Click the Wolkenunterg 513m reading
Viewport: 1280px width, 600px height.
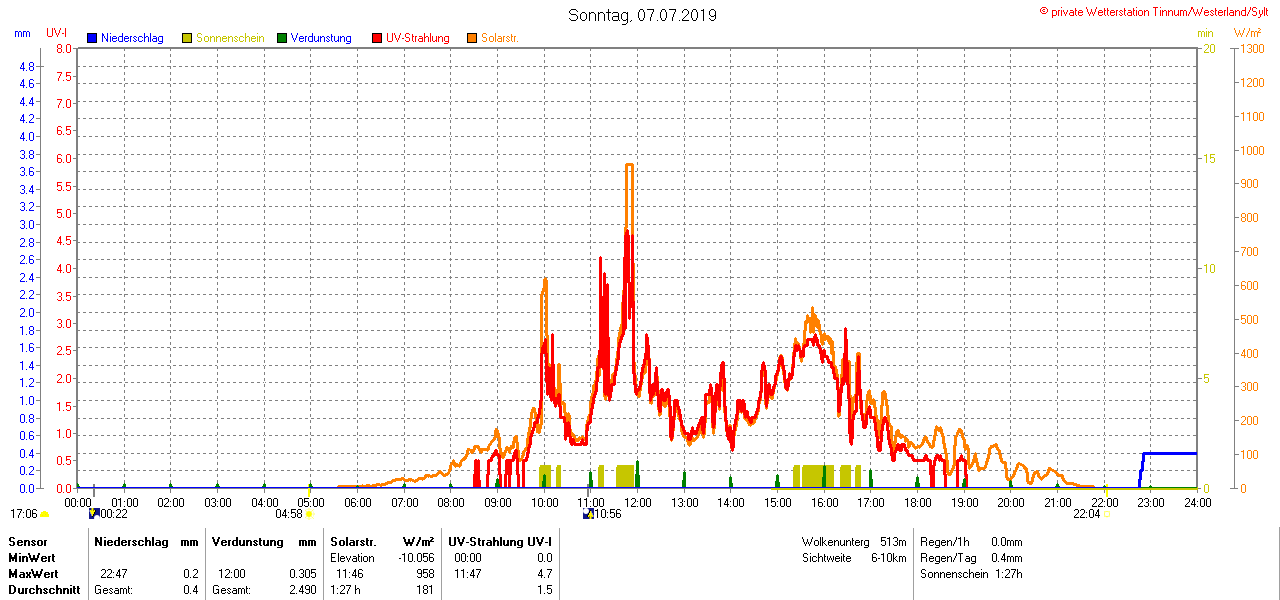click(x=854, y=542)
